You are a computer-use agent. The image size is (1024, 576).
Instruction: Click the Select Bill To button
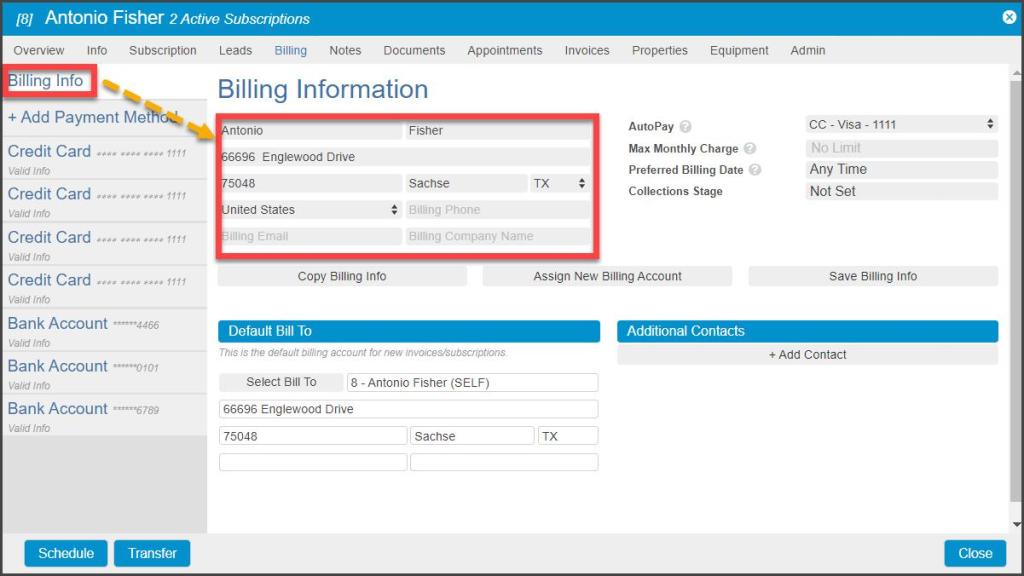[281, 382]
